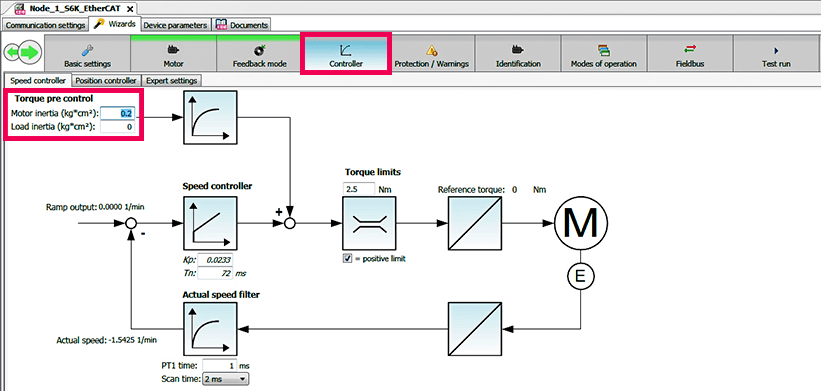This screenshot has width=821, height=391.
Task: Open the Basic settings wizard step
Action: click(87, 53)
